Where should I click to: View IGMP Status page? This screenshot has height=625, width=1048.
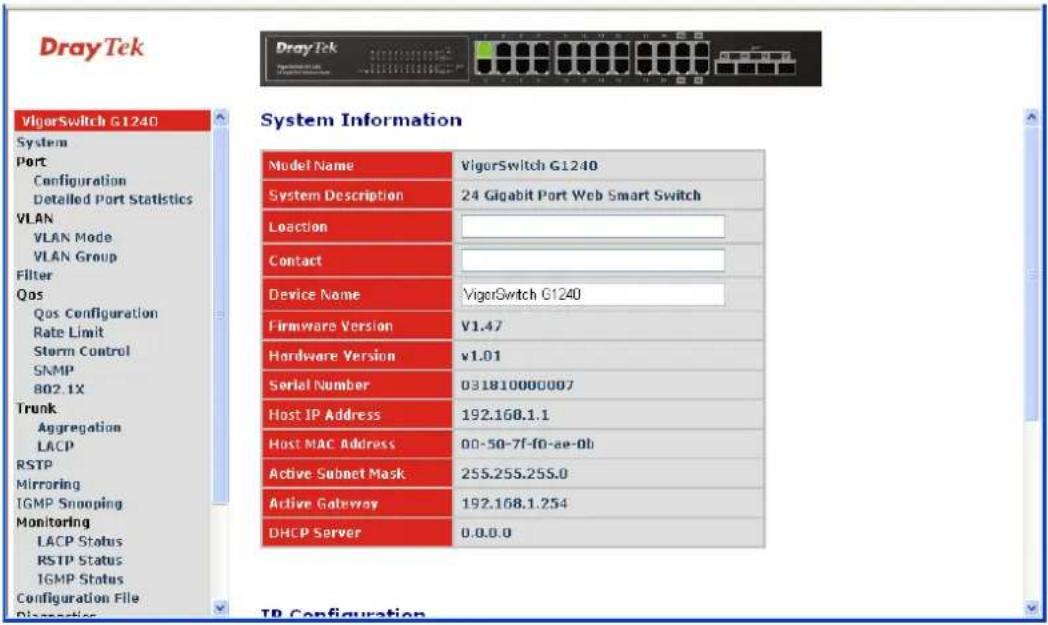(80, 579)
